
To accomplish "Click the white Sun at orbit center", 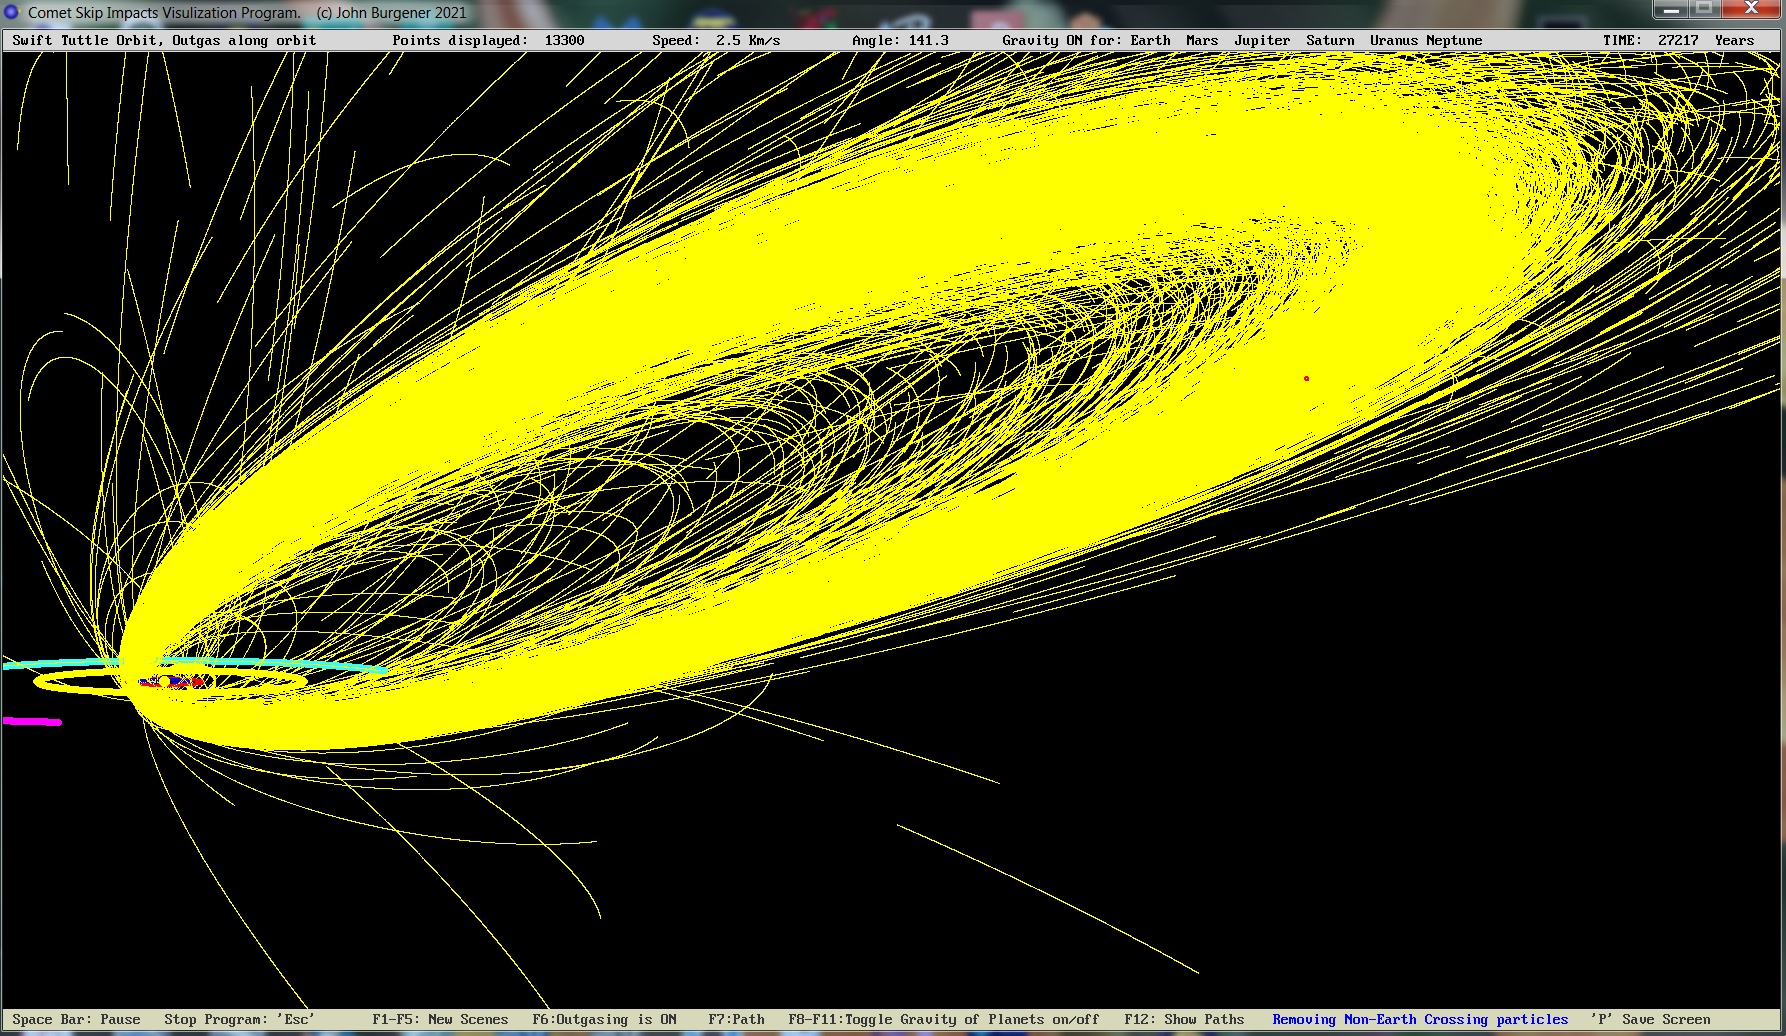I will 165,681.
